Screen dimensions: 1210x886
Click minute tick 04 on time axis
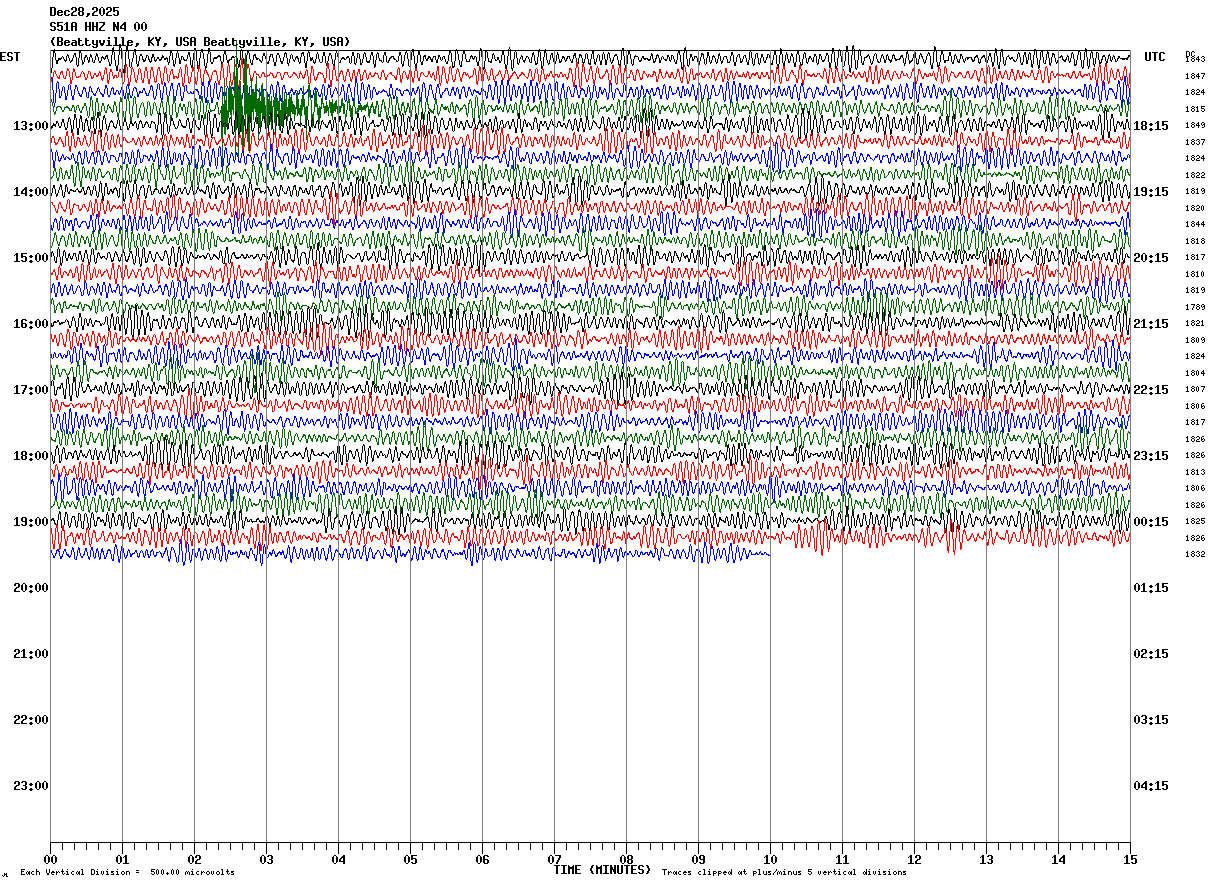click(338, 859)
